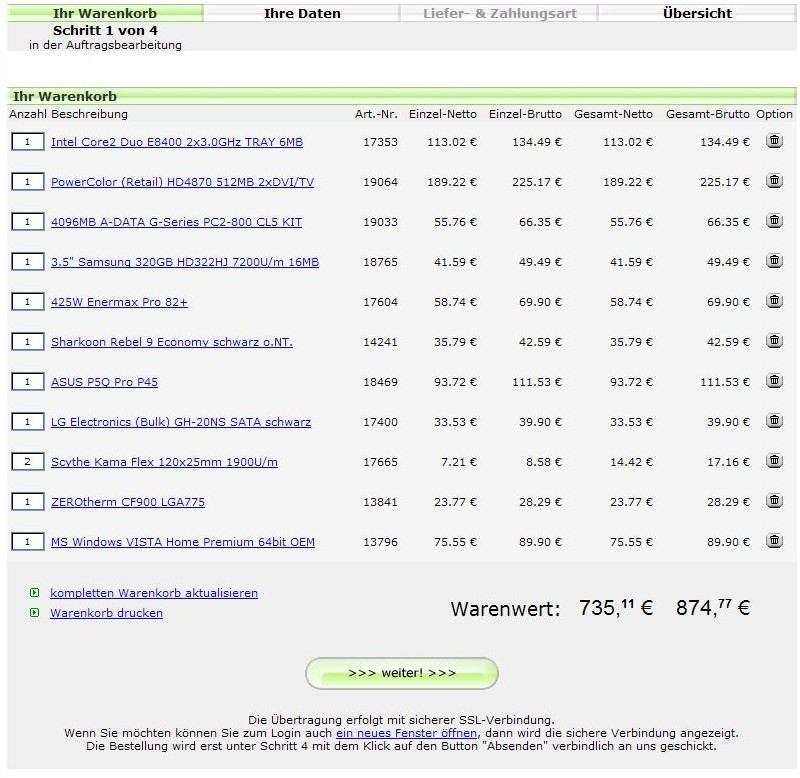This screenshot has height=778, width=800.
Task: Focus quantity field for Enermax Pro 82+
Action: 28,302
